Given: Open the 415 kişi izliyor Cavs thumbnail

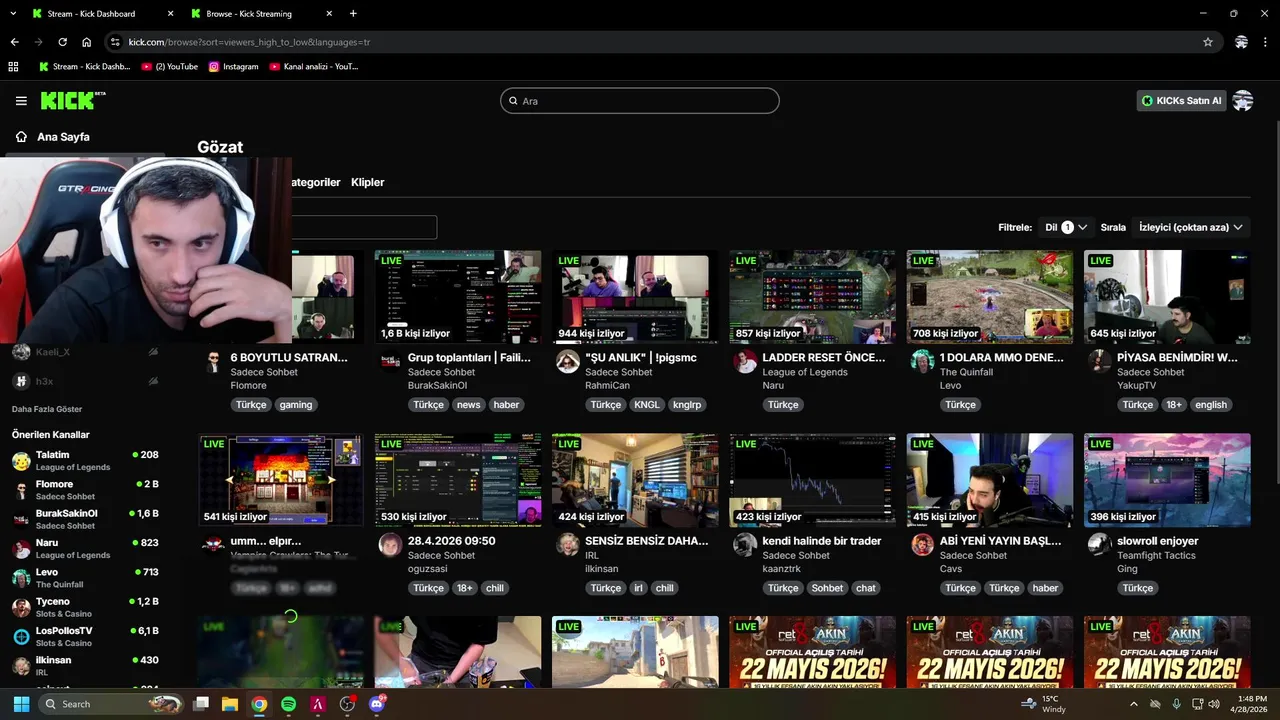Looking at the screenshot, I should point(990,480).
